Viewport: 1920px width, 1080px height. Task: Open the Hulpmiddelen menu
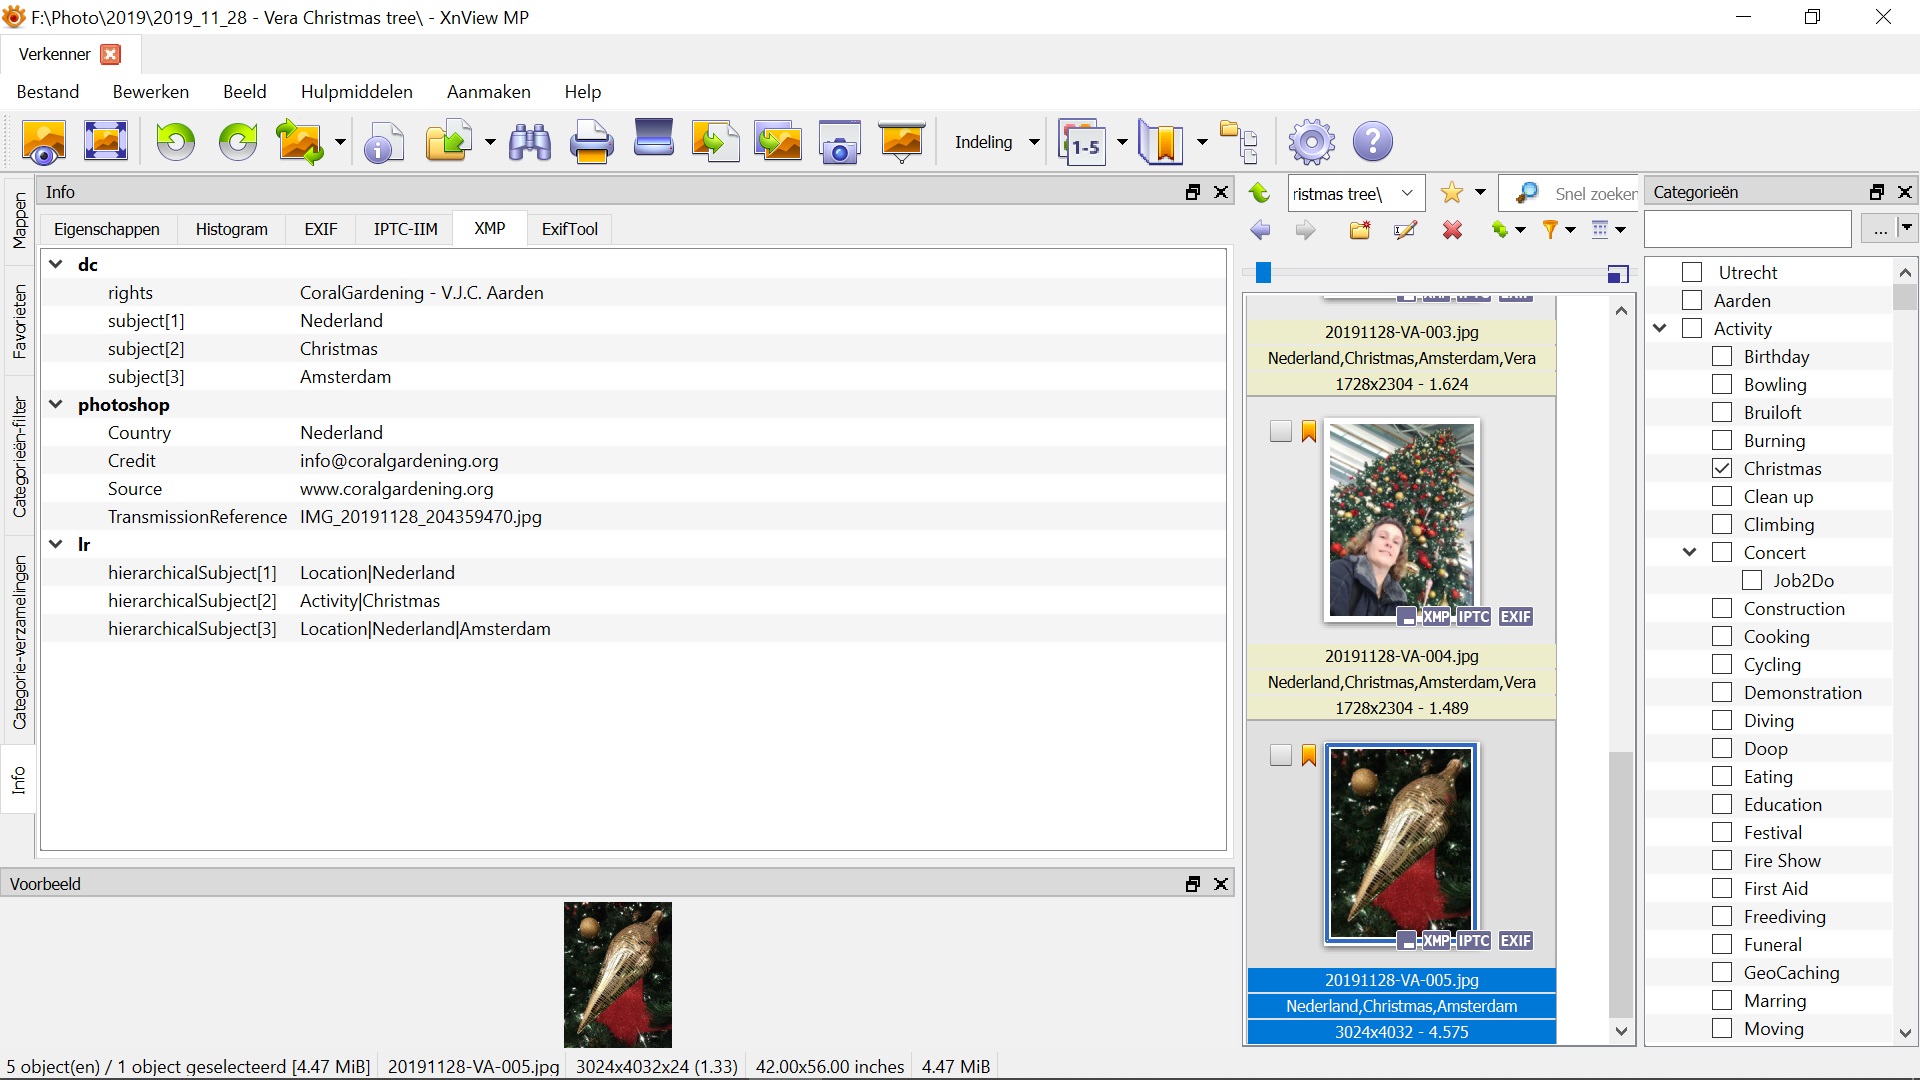tap(356, 92)
